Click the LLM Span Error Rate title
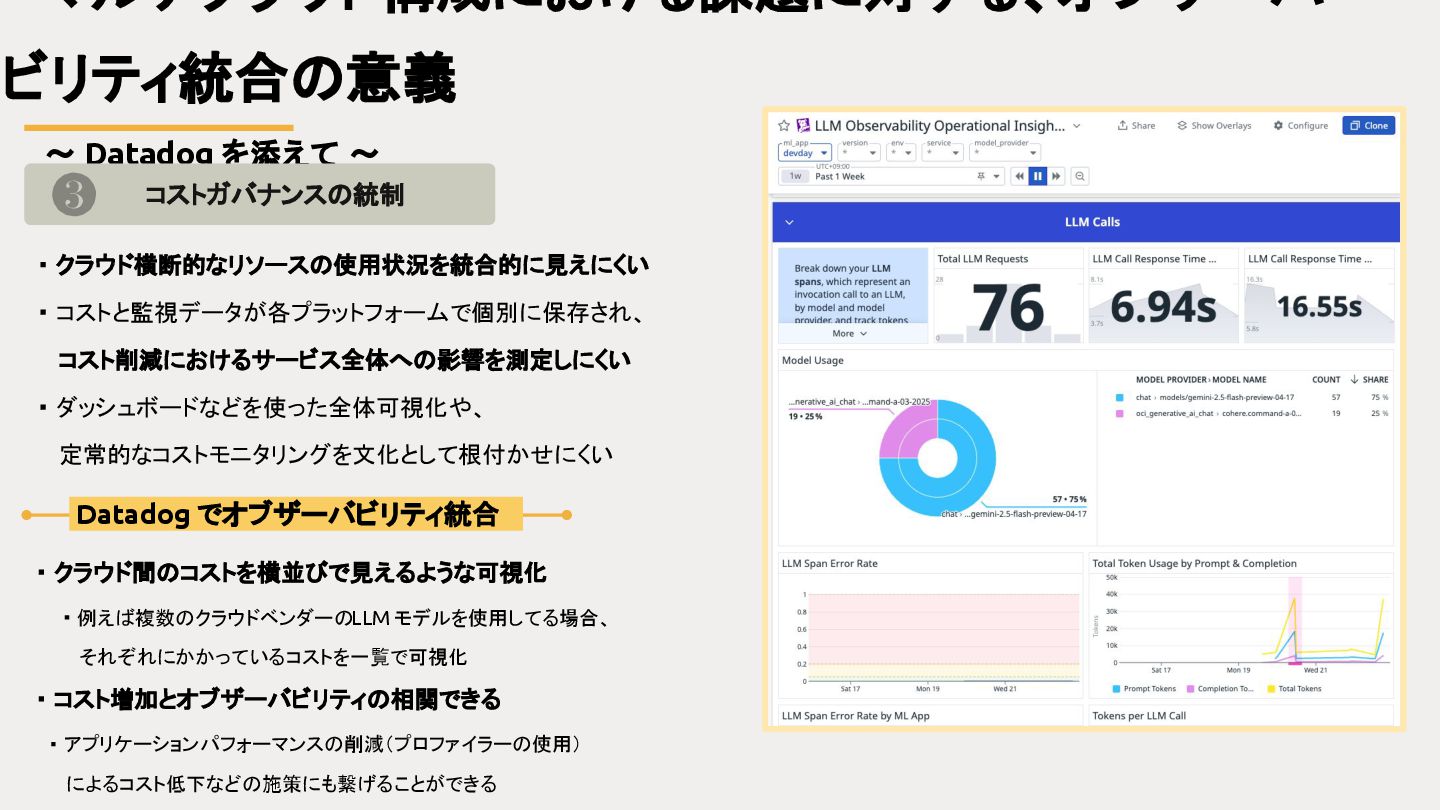1440x810 pixels. coord(830,563)
